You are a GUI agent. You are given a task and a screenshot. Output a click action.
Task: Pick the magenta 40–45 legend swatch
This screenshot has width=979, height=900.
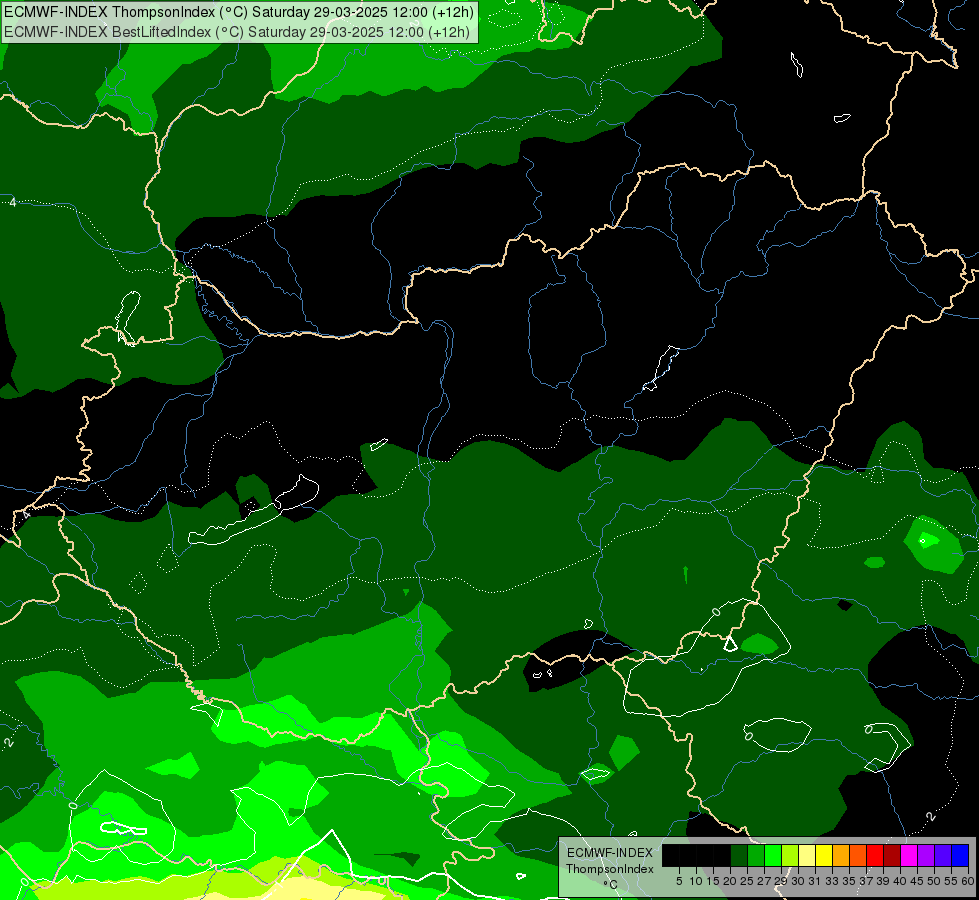910,855
